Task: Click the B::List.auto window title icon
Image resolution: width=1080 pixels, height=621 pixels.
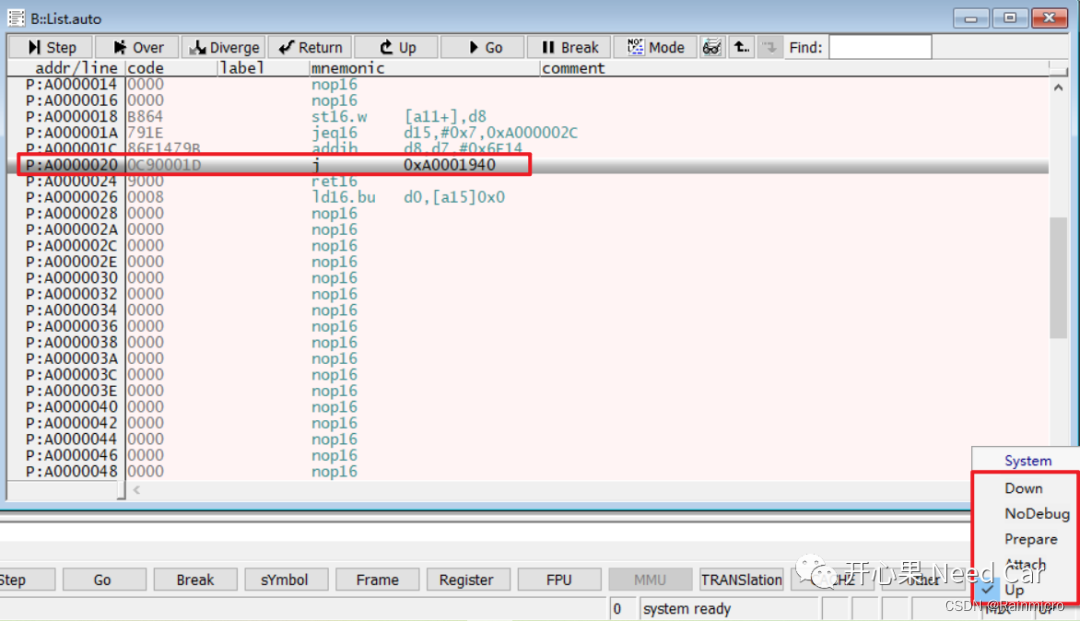Action: point(16,18)
